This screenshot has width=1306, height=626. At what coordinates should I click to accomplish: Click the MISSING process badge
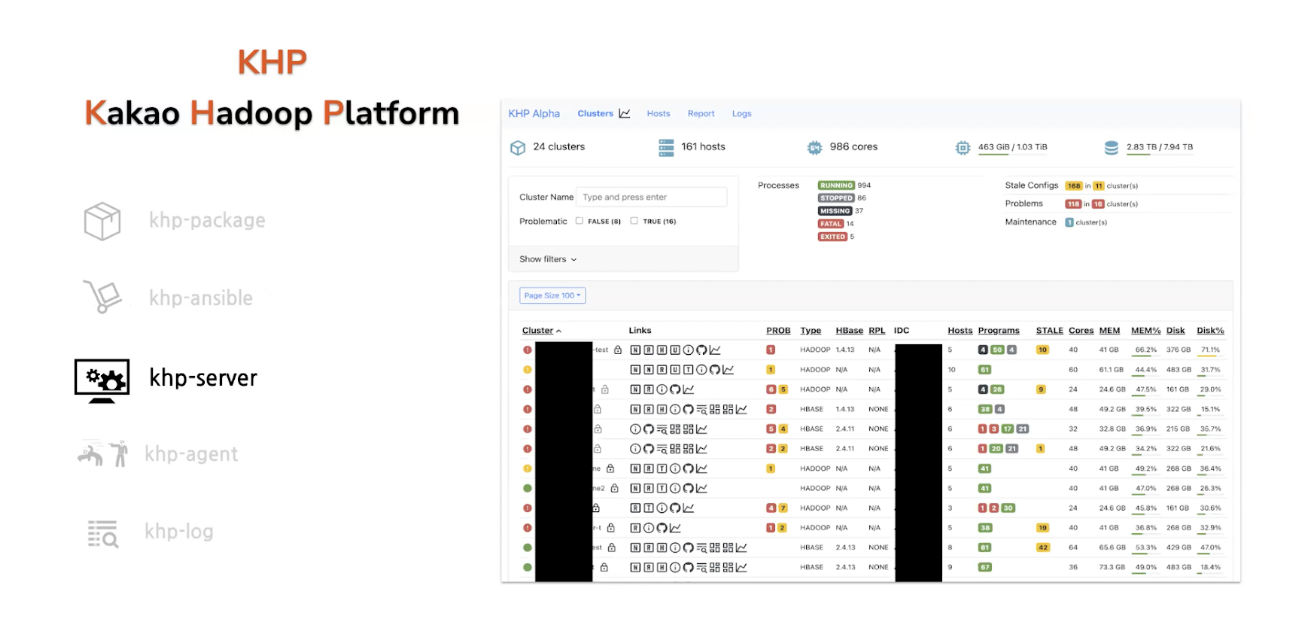pyautogui.click(x=835, y=211)
